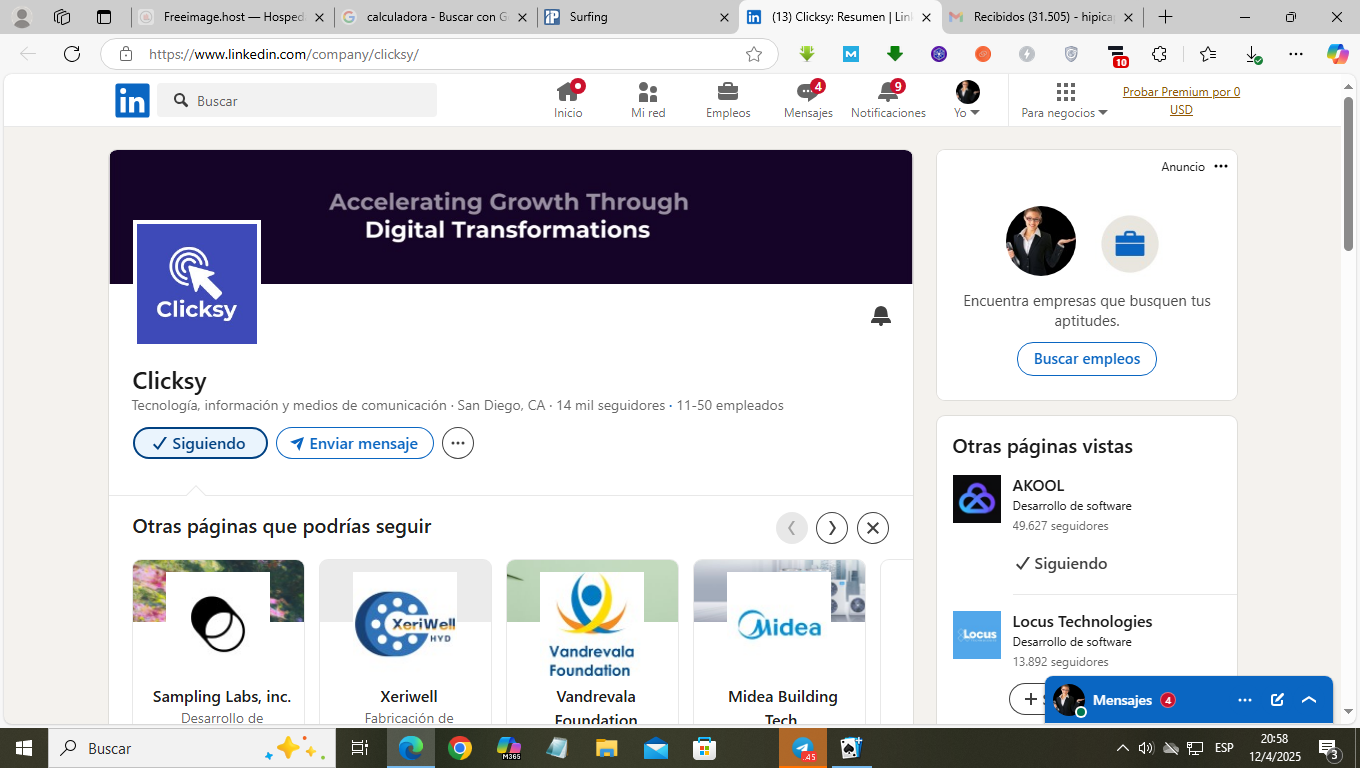Unfollow Clicksy via the Siguiendo button
1360x768 pixels.
pyautogui.click(x=200, y=443)
